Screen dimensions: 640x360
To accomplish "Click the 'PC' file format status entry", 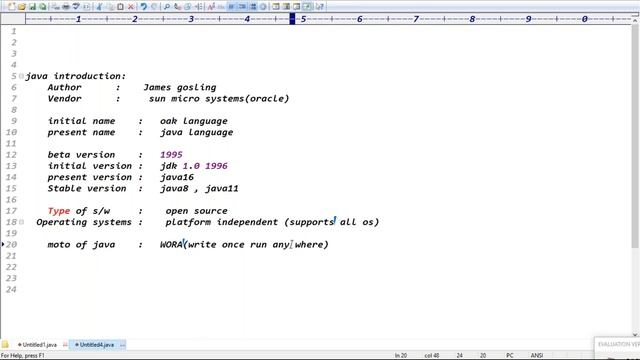I will [510, 356].
